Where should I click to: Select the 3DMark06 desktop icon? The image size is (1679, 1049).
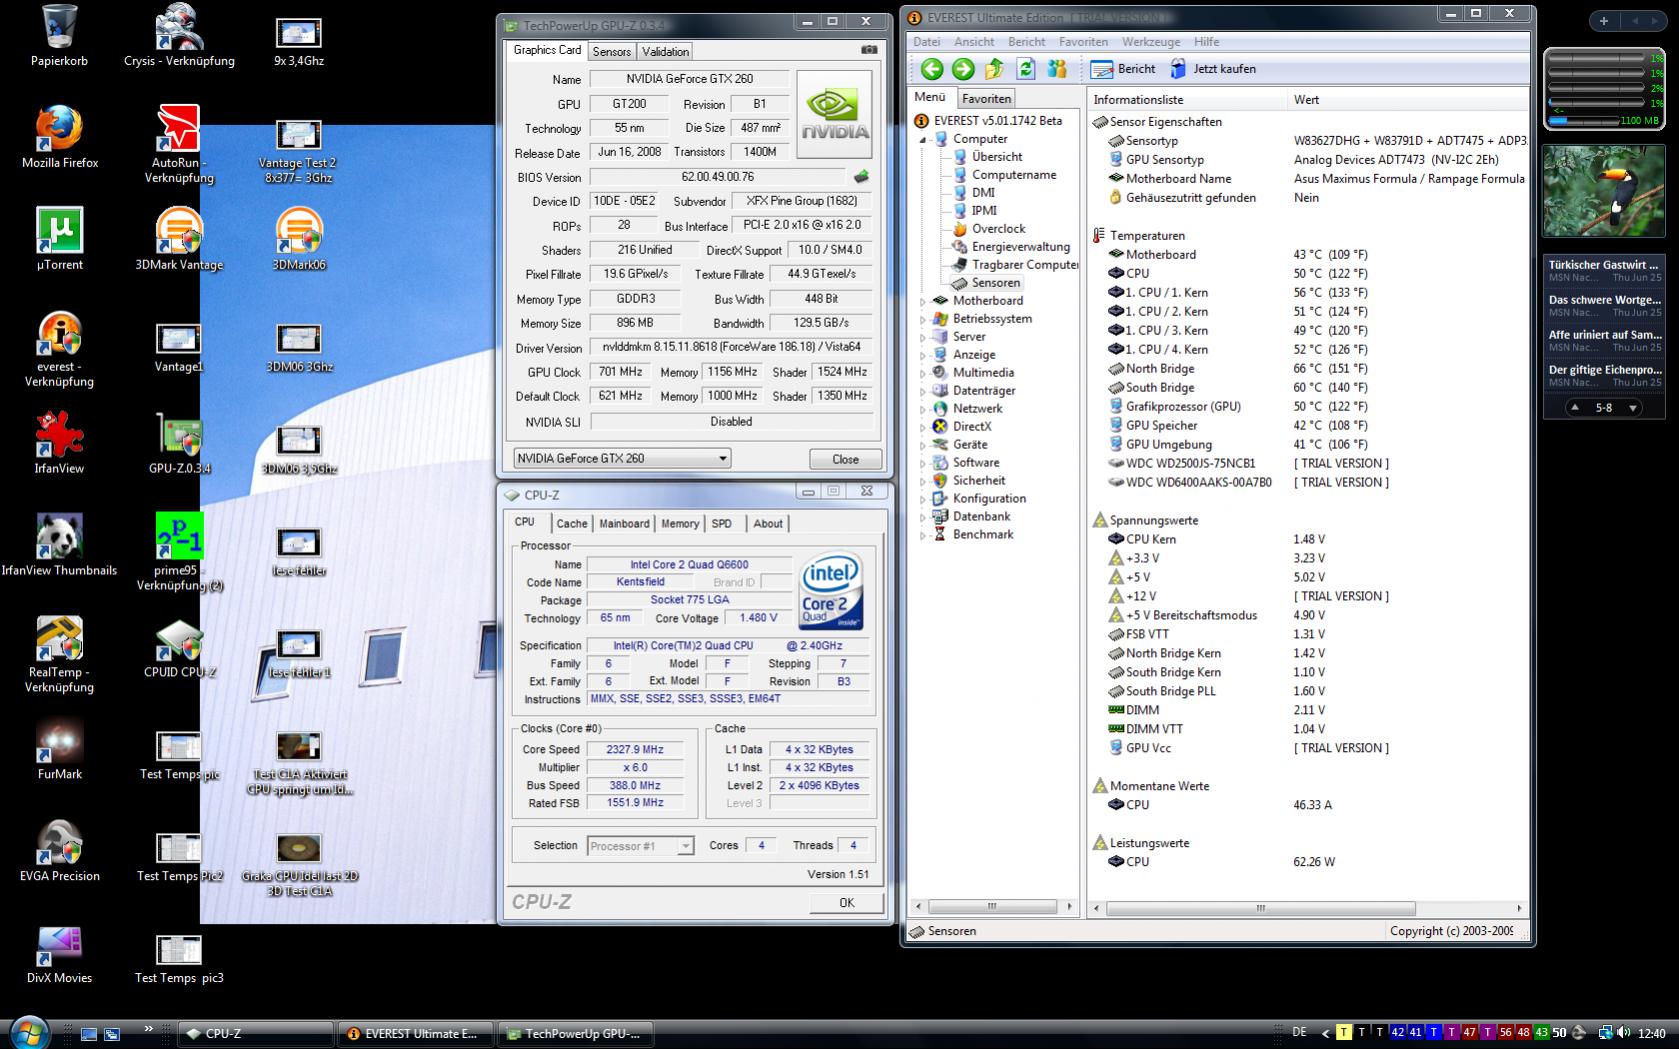(299, 239)
